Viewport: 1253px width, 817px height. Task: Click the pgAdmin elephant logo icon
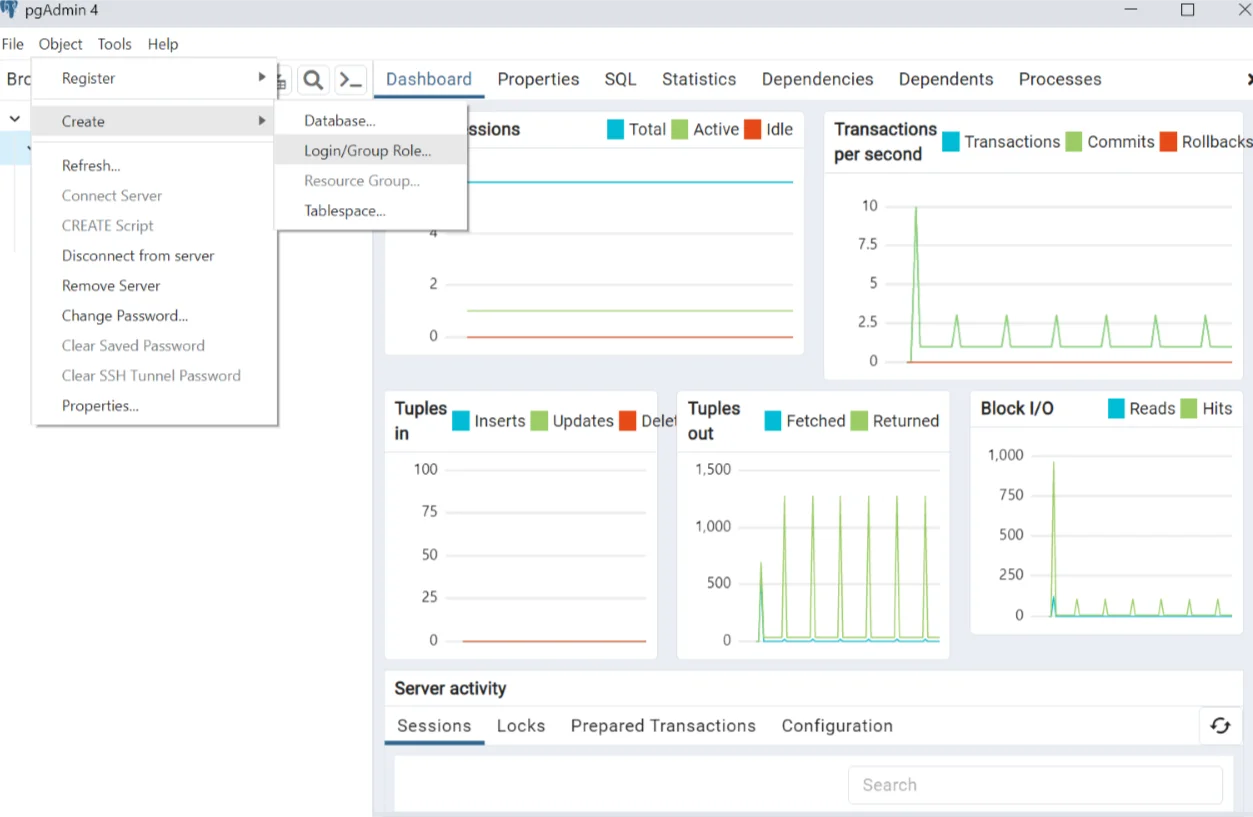[x=9, y=10]
